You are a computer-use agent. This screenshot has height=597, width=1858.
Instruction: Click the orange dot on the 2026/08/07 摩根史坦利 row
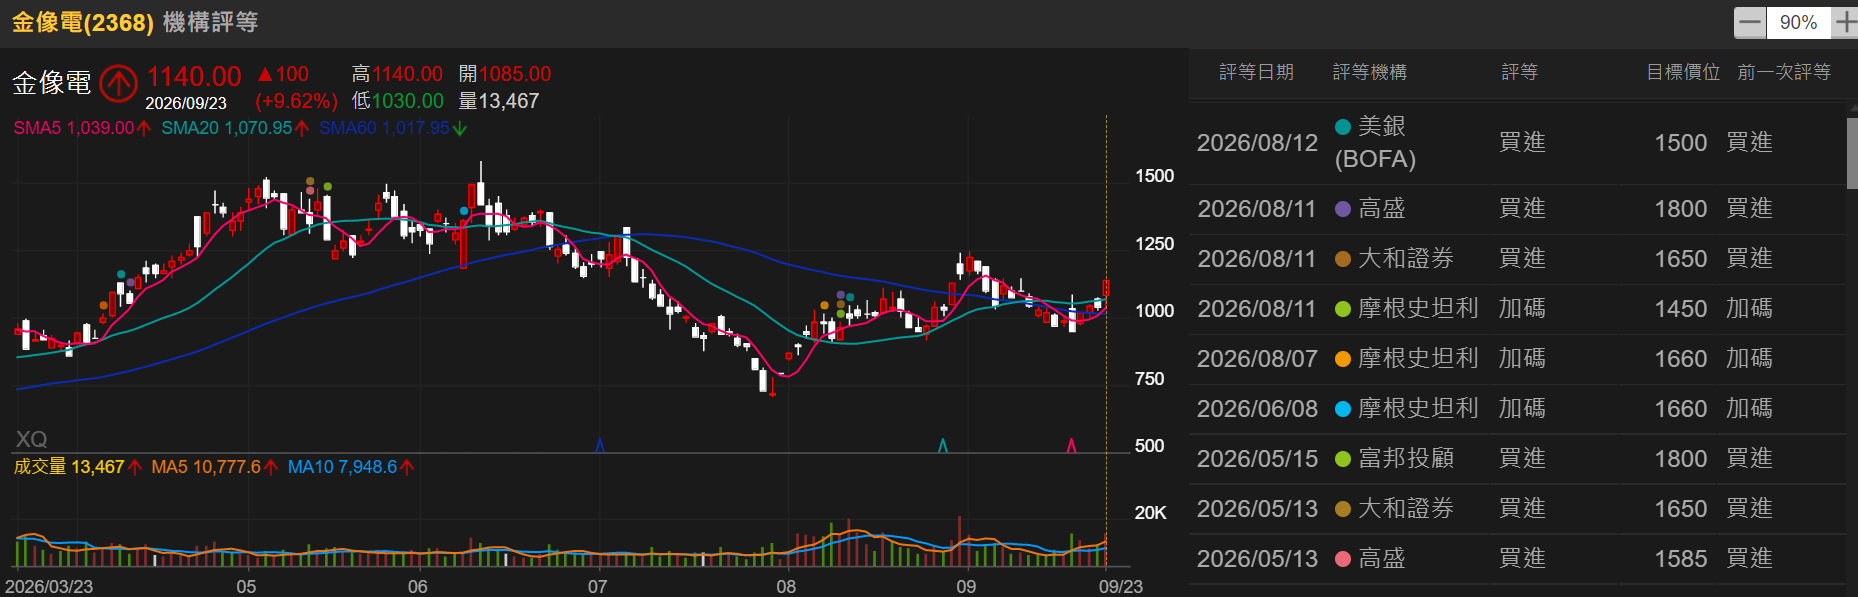(x=1343, y=359)
